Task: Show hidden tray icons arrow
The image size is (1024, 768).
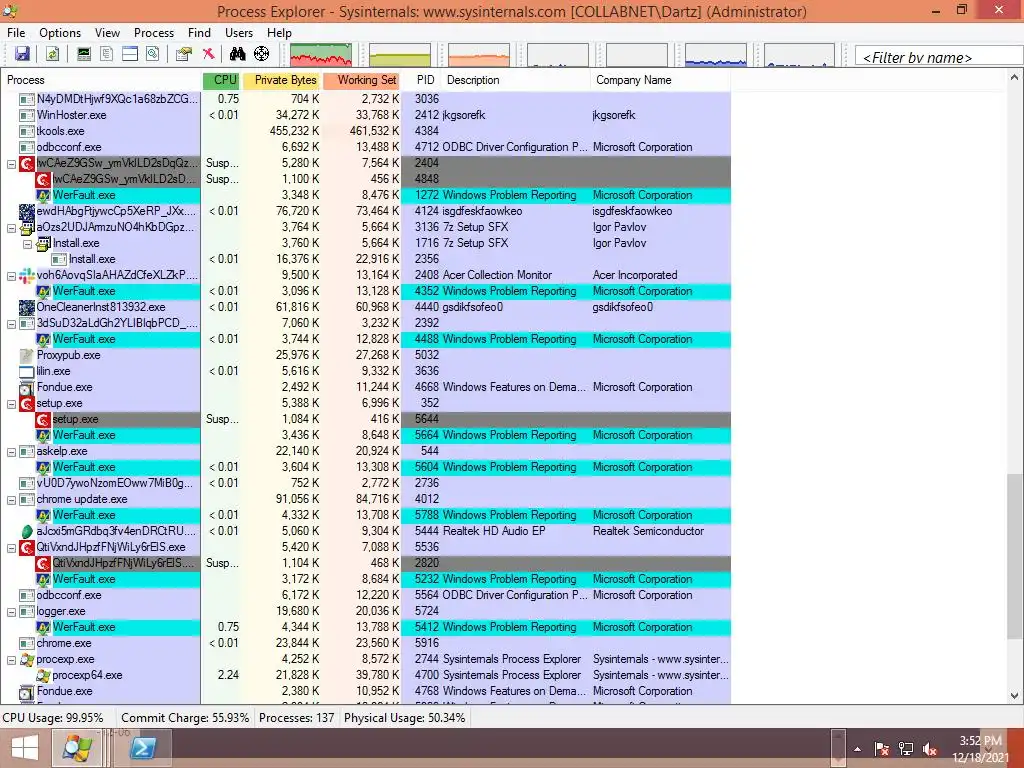Action: tap(857, 749)
